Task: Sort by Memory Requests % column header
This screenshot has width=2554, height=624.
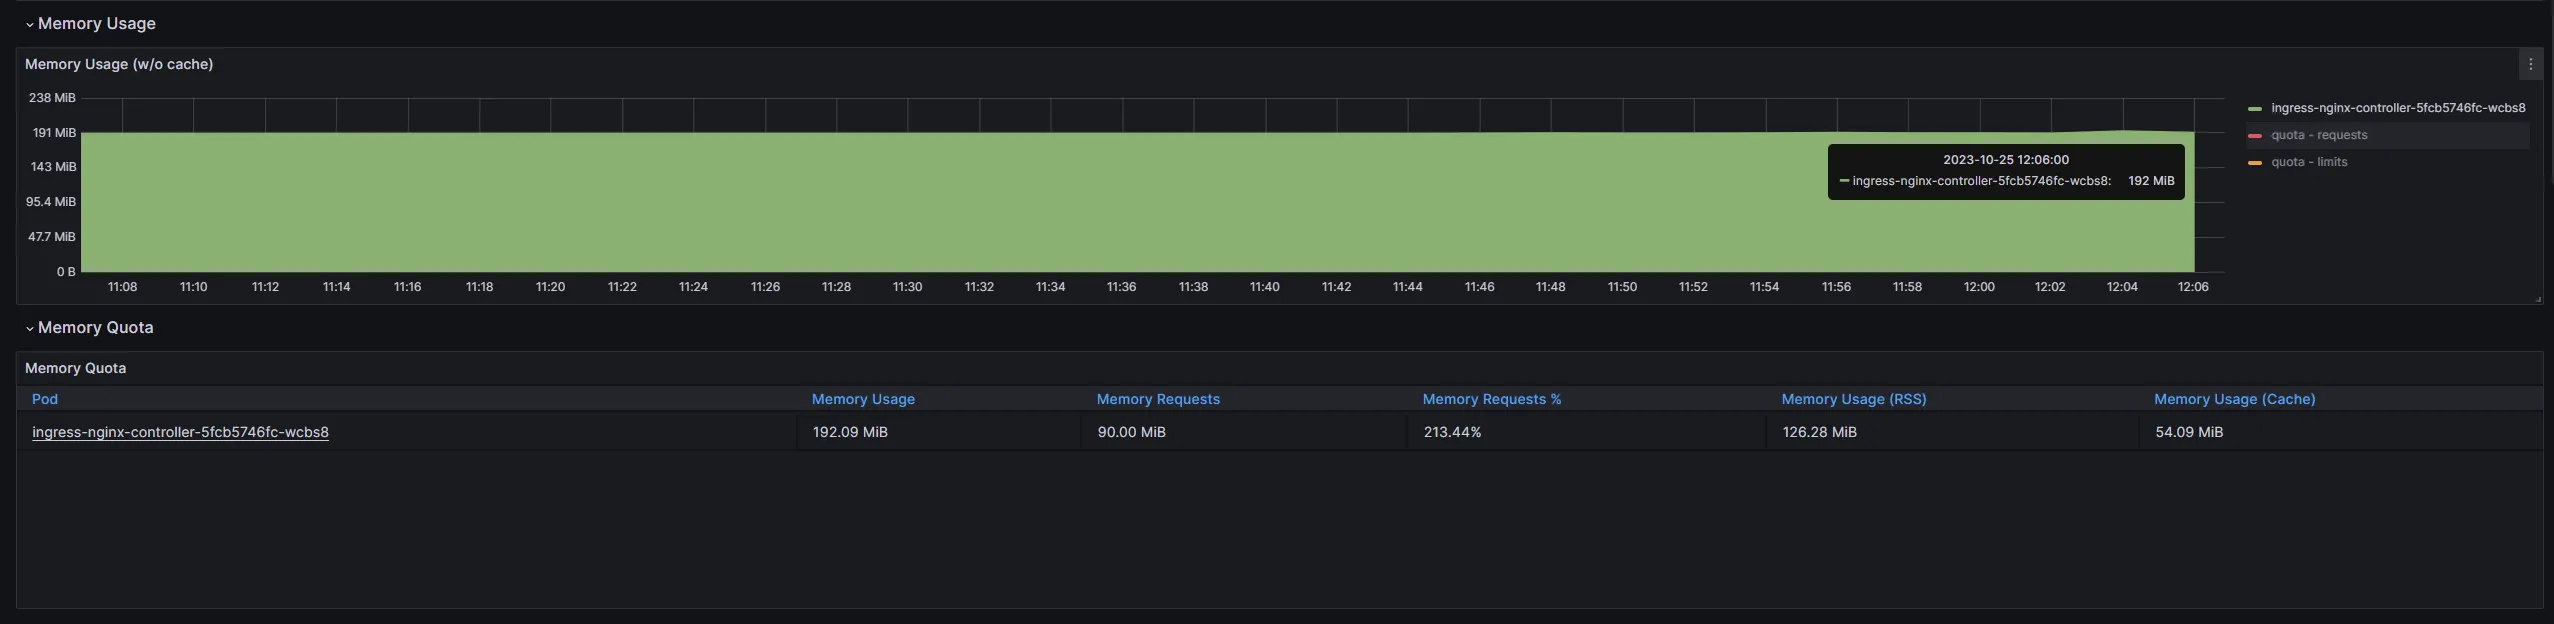Action: [x=1491, y=399]
